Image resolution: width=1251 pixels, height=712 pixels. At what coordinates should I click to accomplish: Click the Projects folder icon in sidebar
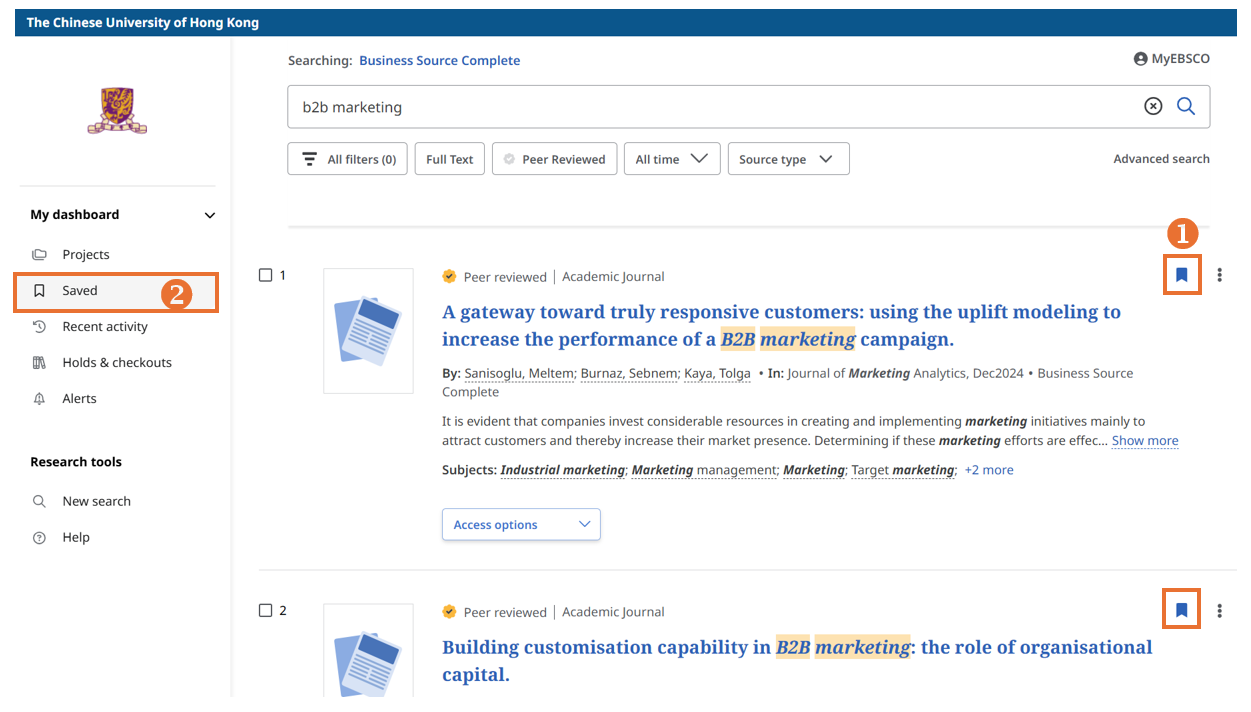click(39, 254)
